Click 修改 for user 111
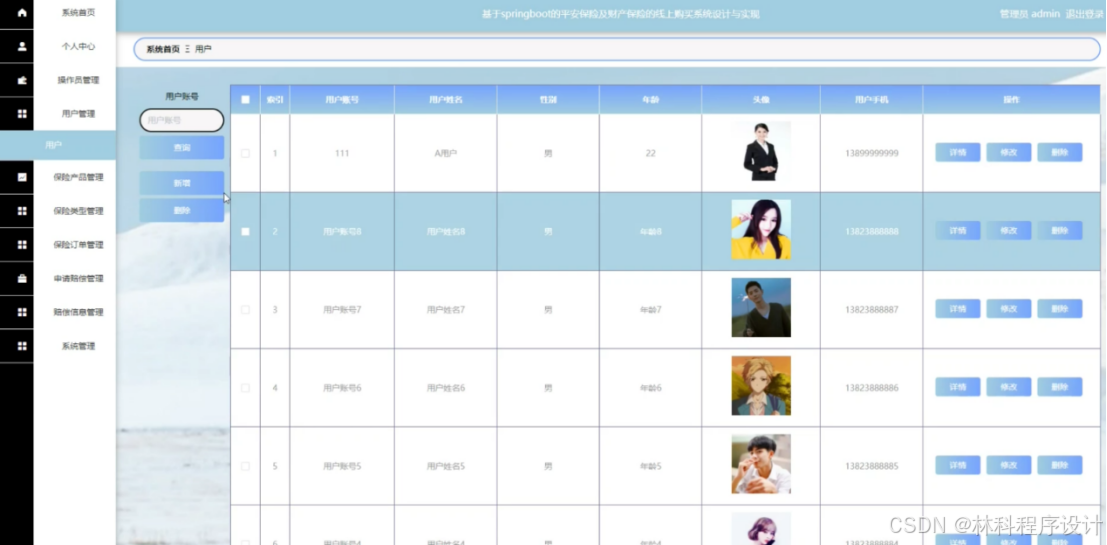This screenshot has height=545, width=1107. (1009, 152)
